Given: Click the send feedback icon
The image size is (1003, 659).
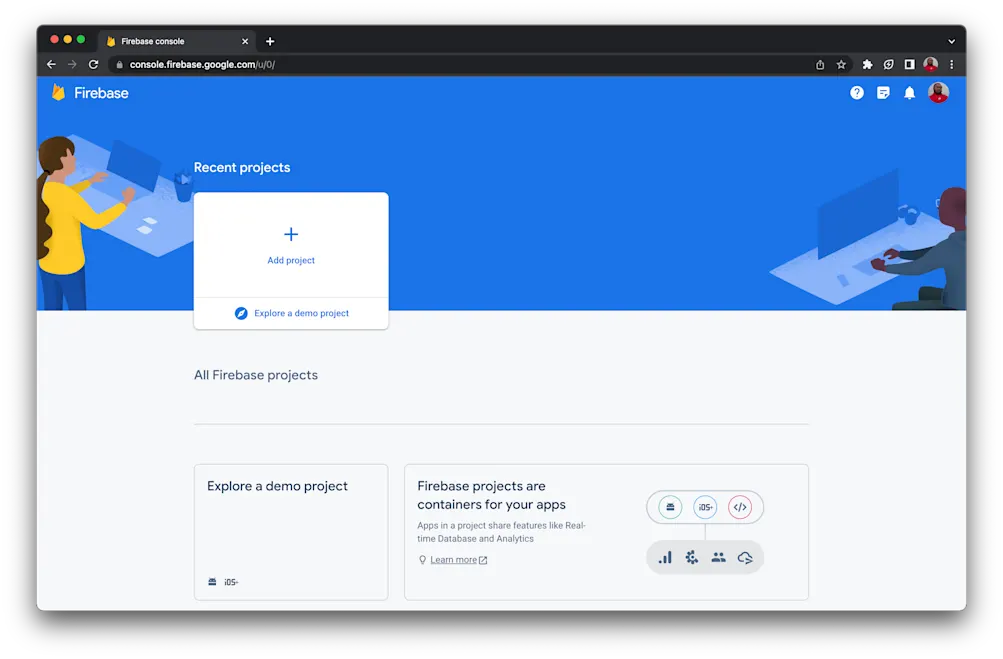Looking at the screenshot, I should tap(882, 92).
